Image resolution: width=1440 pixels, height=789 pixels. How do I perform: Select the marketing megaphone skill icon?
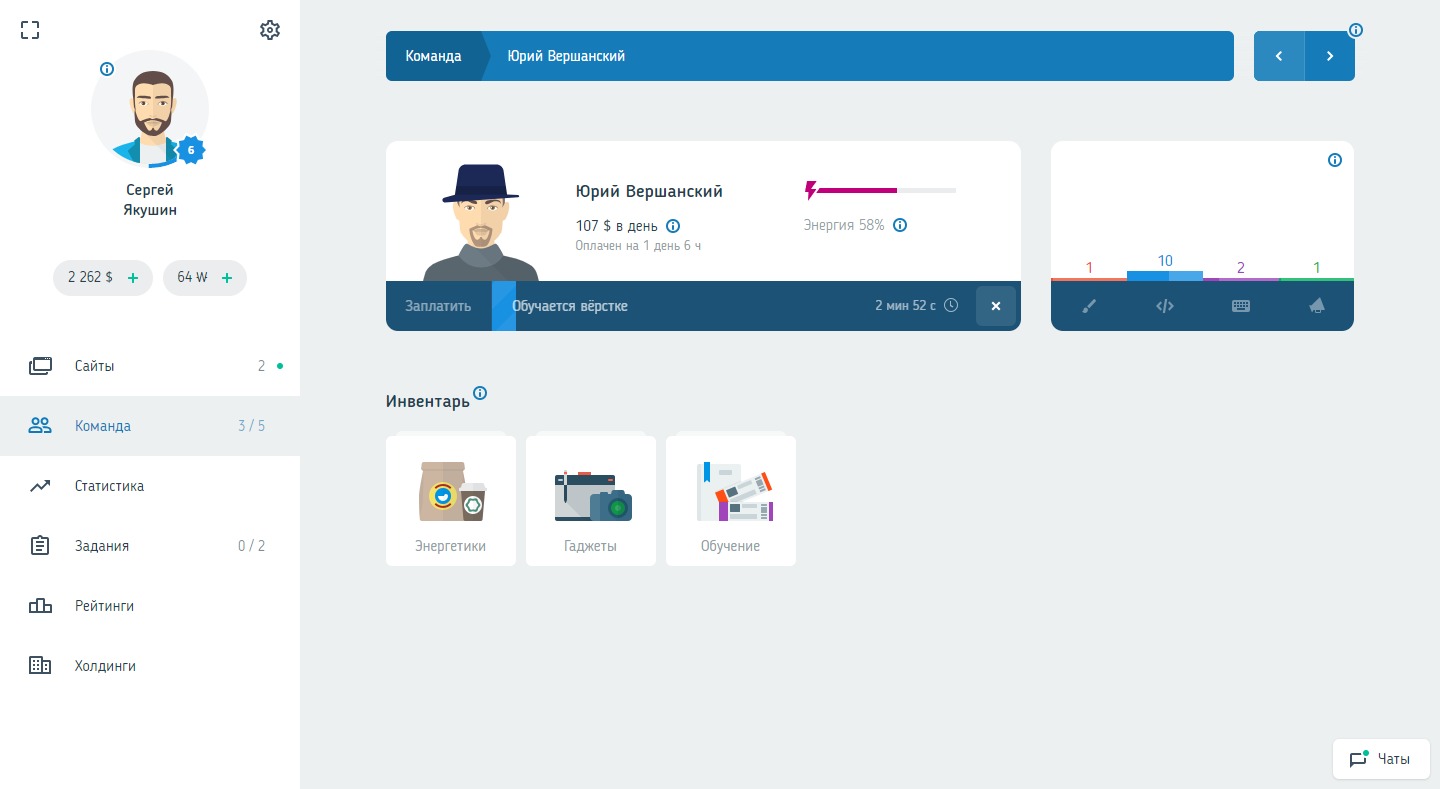(1317, 307)
